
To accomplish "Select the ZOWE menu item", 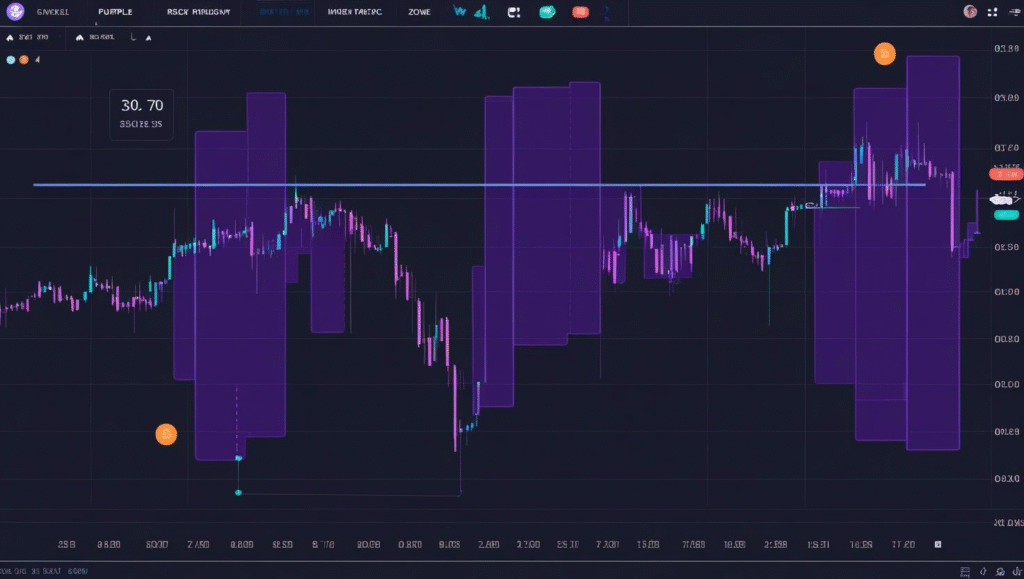I will (419, 12).
